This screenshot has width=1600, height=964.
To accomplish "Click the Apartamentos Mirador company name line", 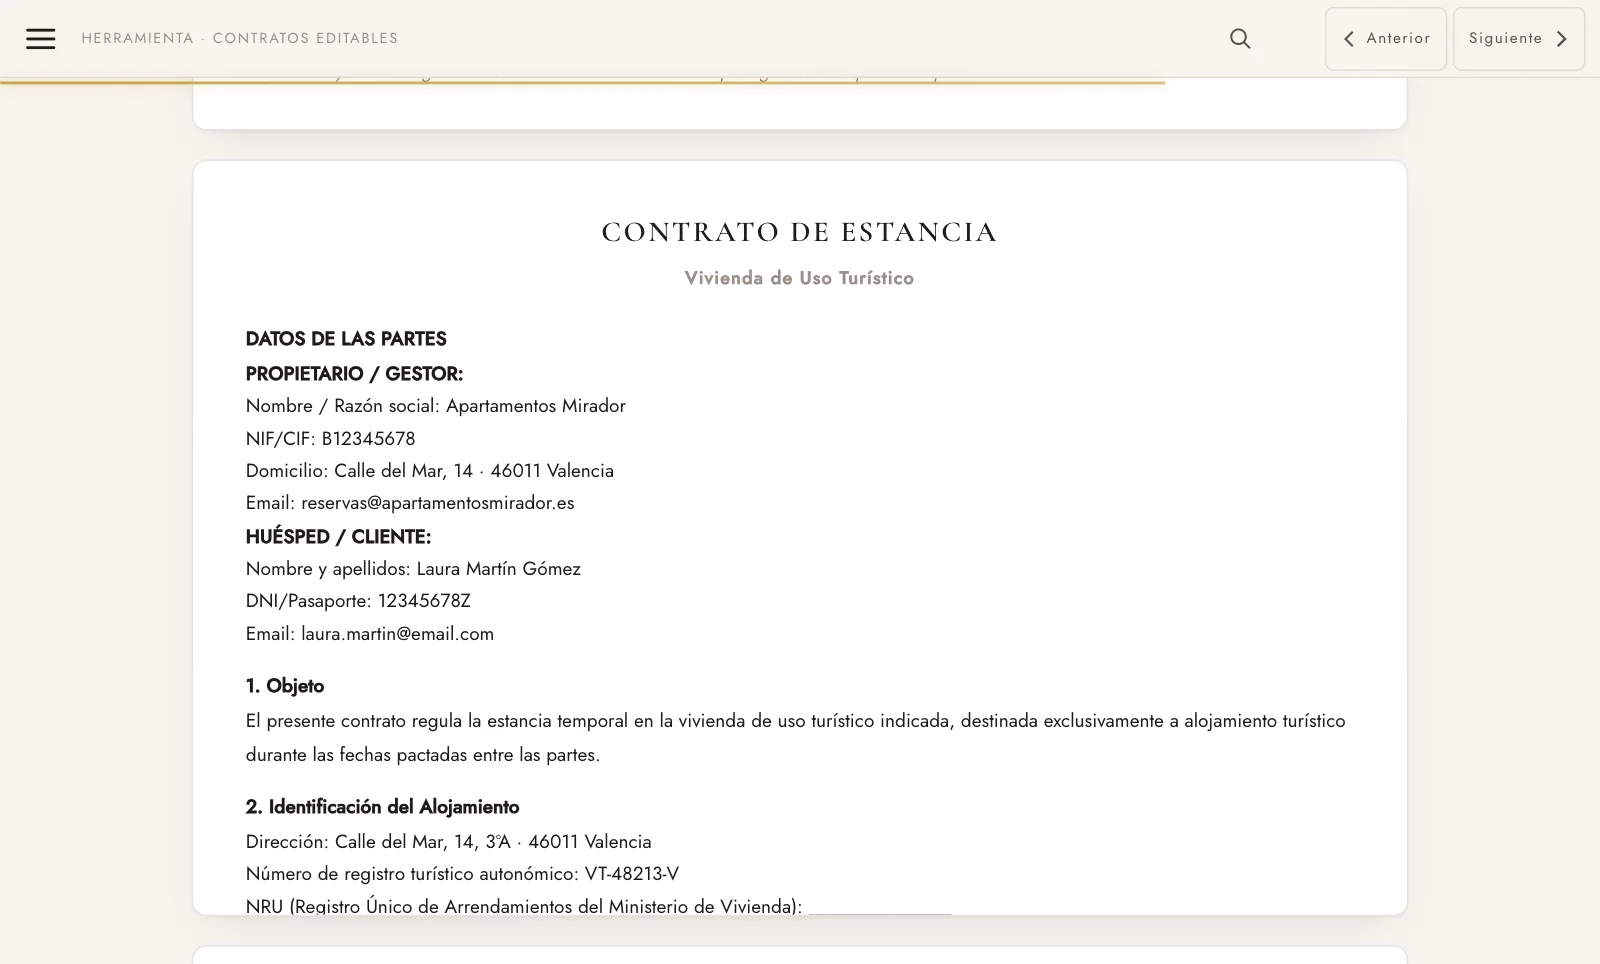I will (436, 406).
